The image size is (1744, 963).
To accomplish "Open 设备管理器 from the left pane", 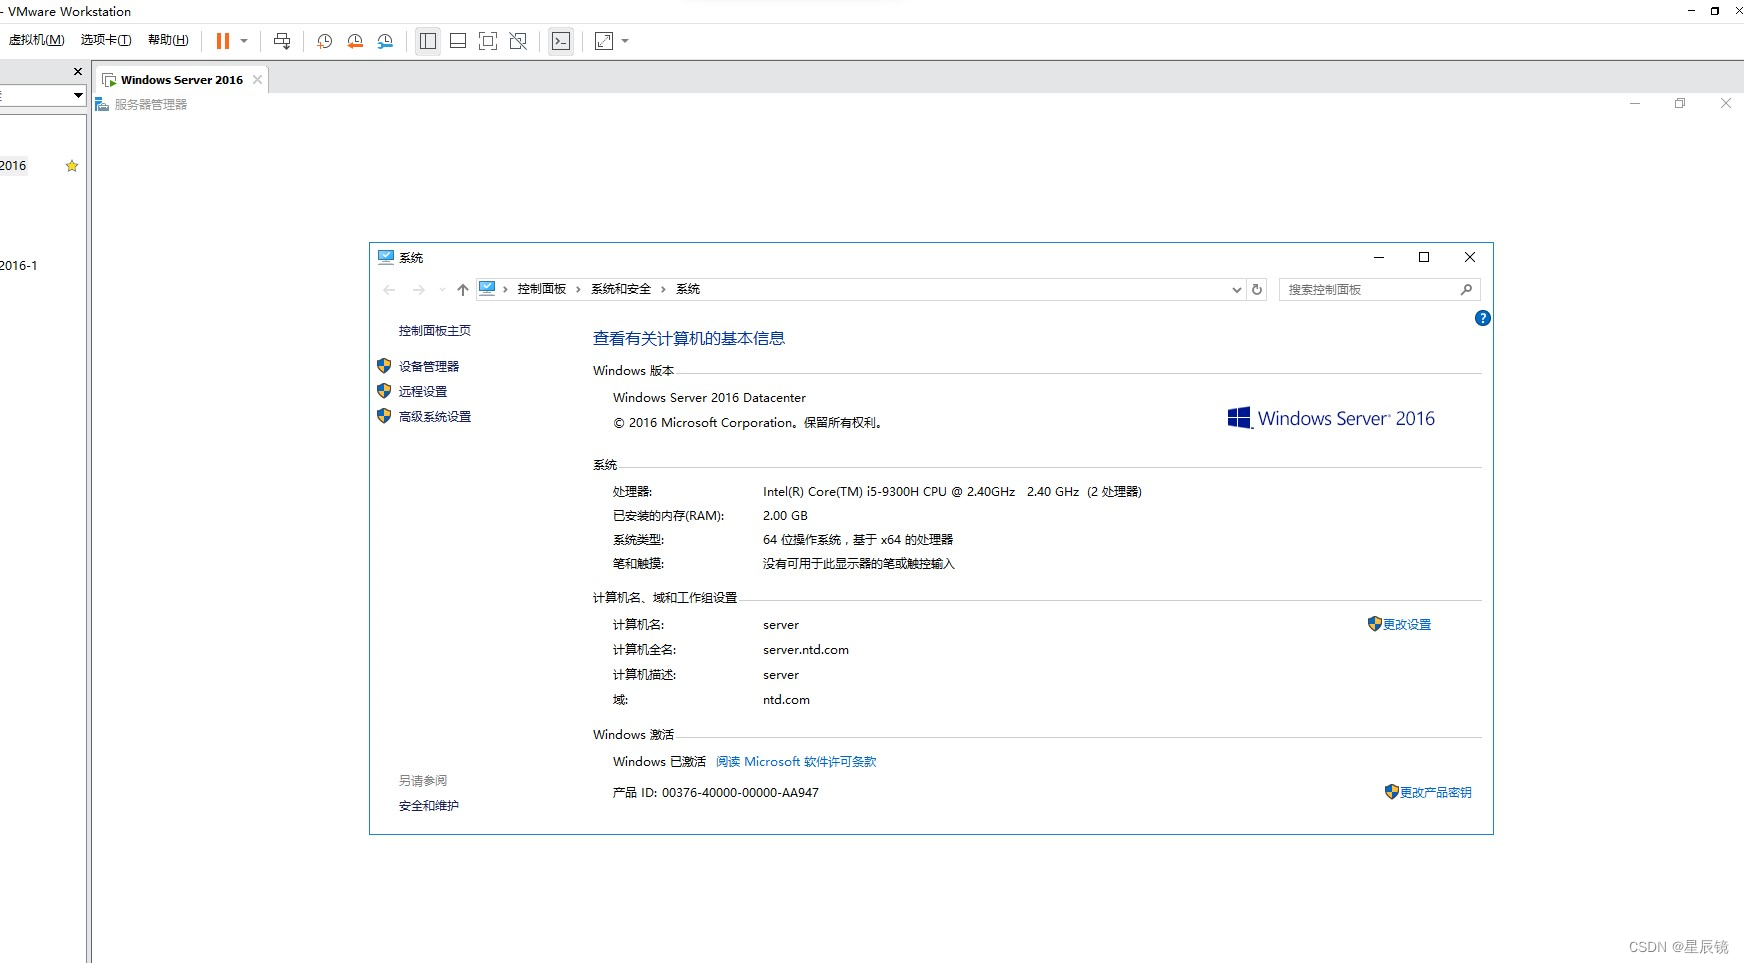I will pos(429,367).
